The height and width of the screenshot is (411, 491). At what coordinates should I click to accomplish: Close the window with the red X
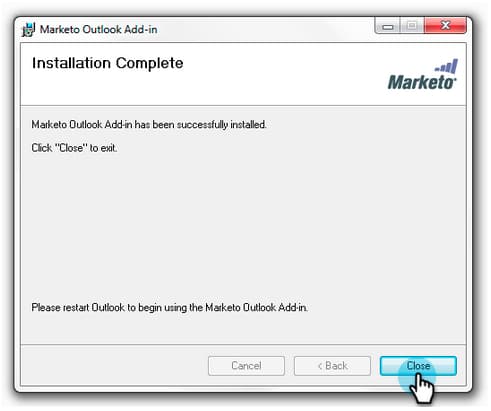point(445,26)
